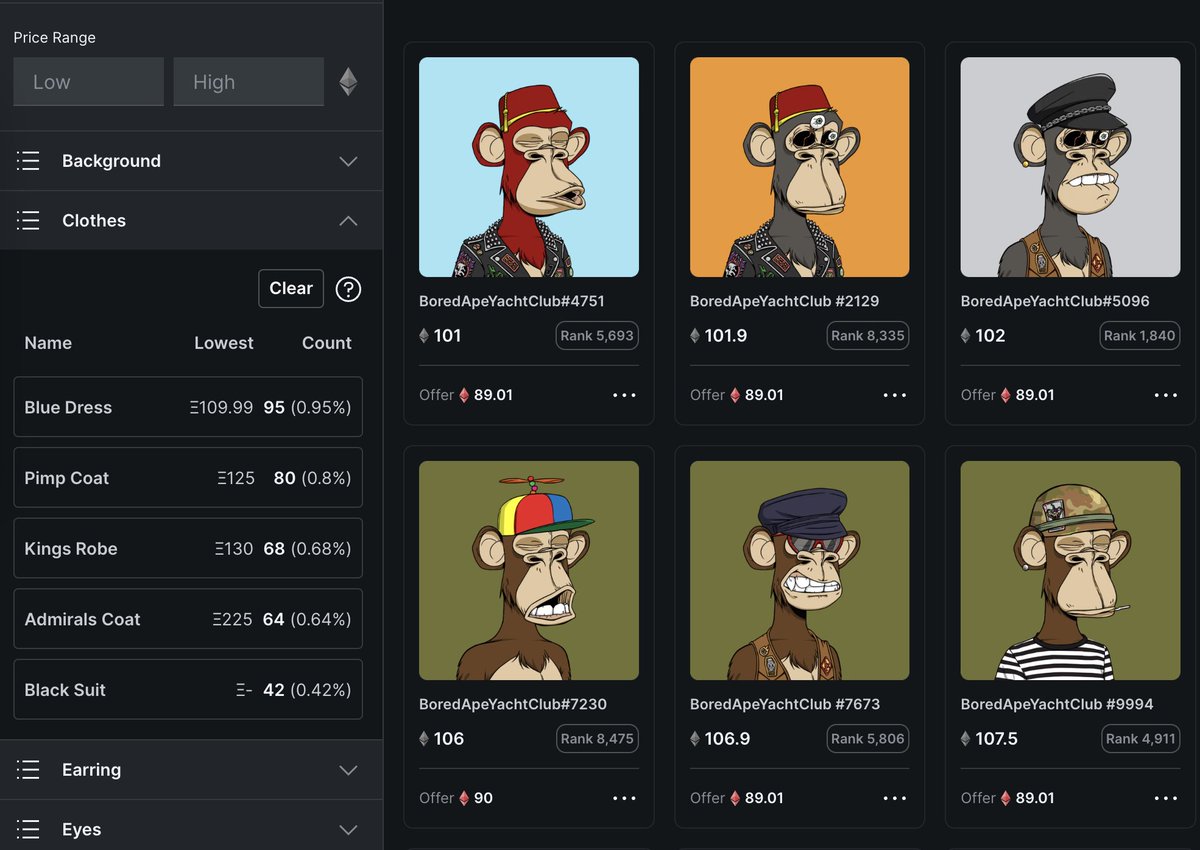Image resolution: width=1200 pixels, height=850 pixels.
Task: Click the ETH icon beside price 106
Action: [x=424, y=739]
